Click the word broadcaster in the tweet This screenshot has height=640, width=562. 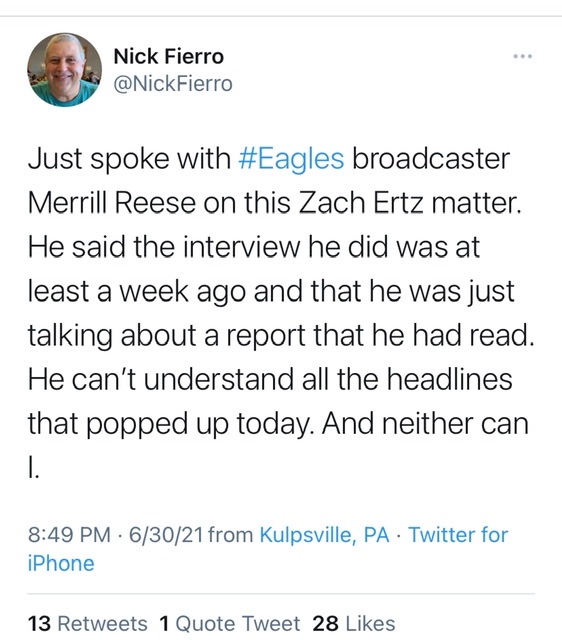[431, 158]
